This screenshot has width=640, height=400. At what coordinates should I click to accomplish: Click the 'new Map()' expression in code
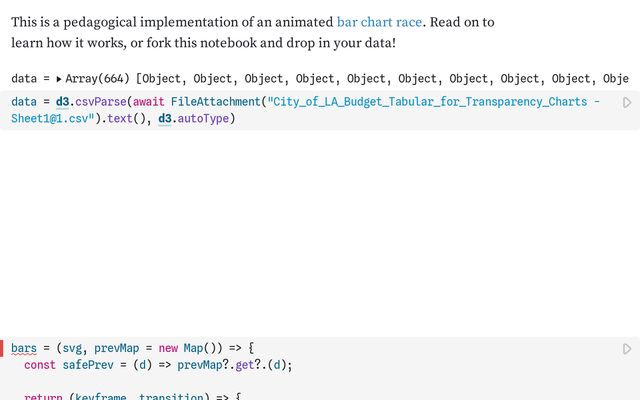pos(185,348)
